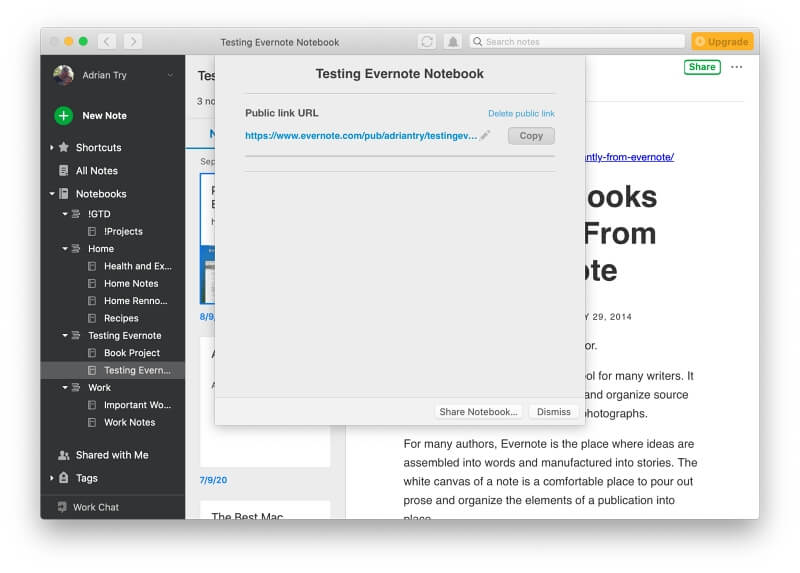Click the Work stack icon
800x573 pixels.
point(76,387)
